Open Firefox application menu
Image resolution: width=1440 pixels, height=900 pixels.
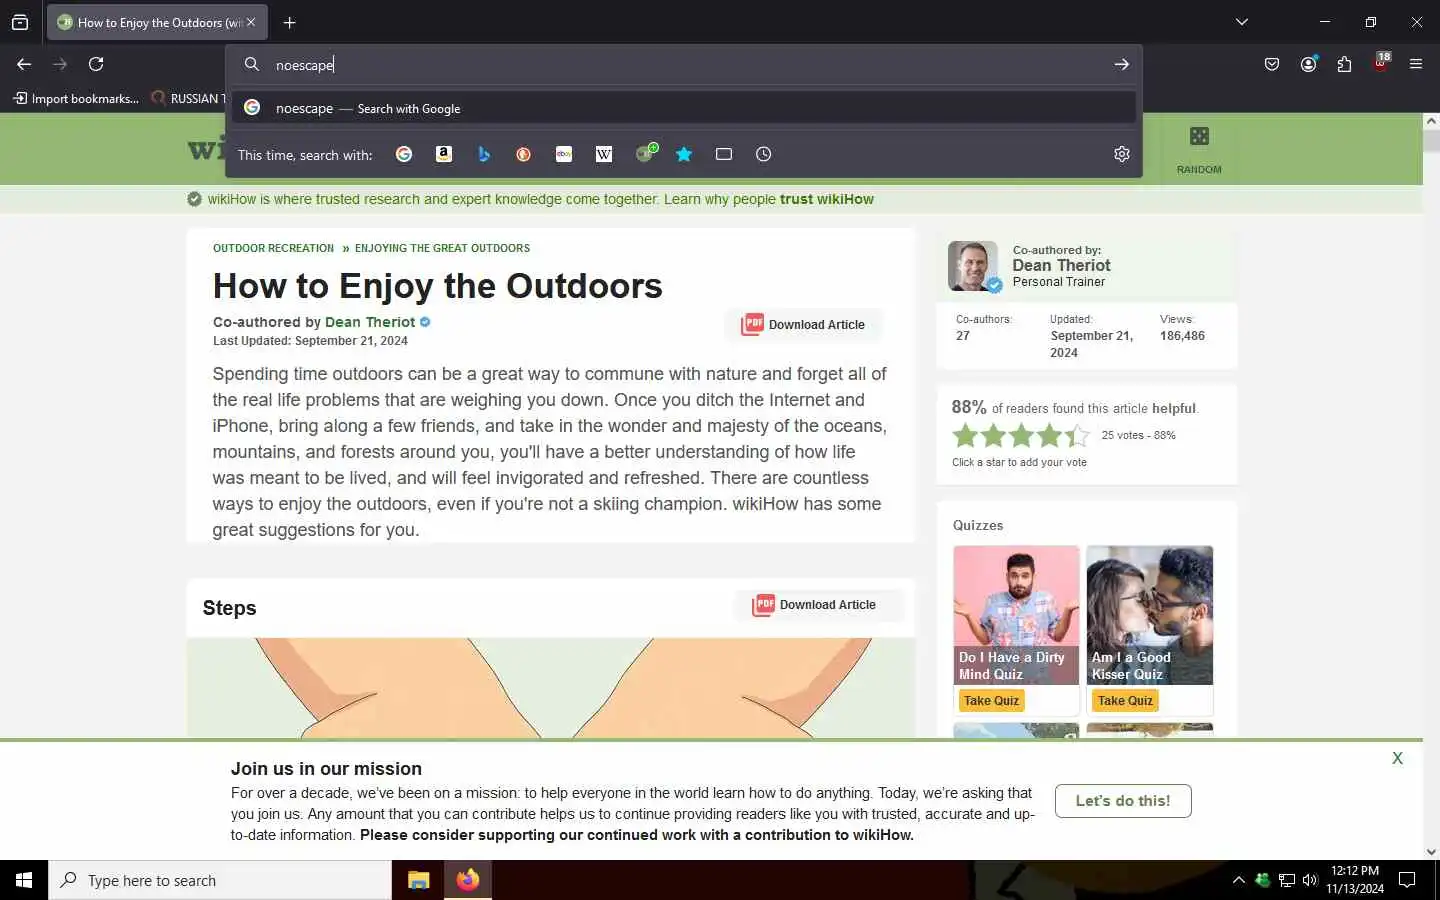(1416, 64)
